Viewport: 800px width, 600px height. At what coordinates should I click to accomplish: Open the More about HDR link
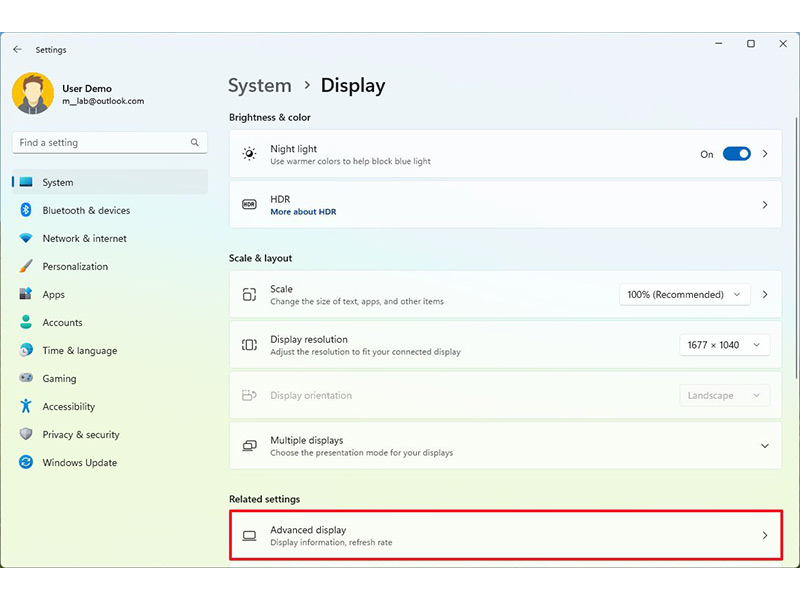303,212
